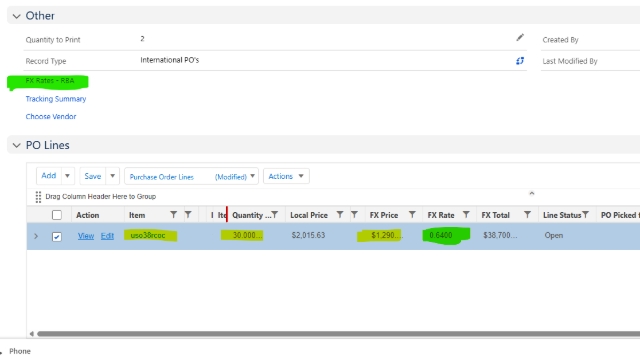Collapse the Other section
The height and width of the screenshot is (360, 640).
tap(16, 16)
